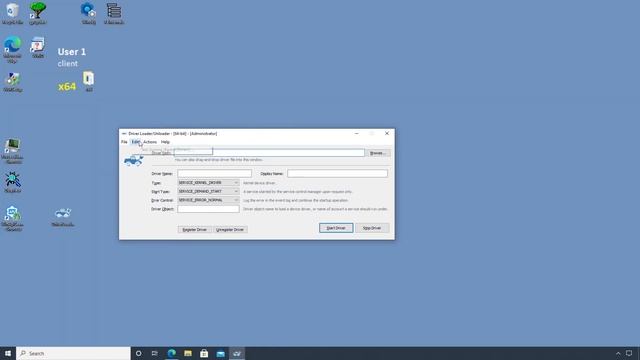640x360 pixels.
Task: Open the Actions menu
Action: [150, 142]
